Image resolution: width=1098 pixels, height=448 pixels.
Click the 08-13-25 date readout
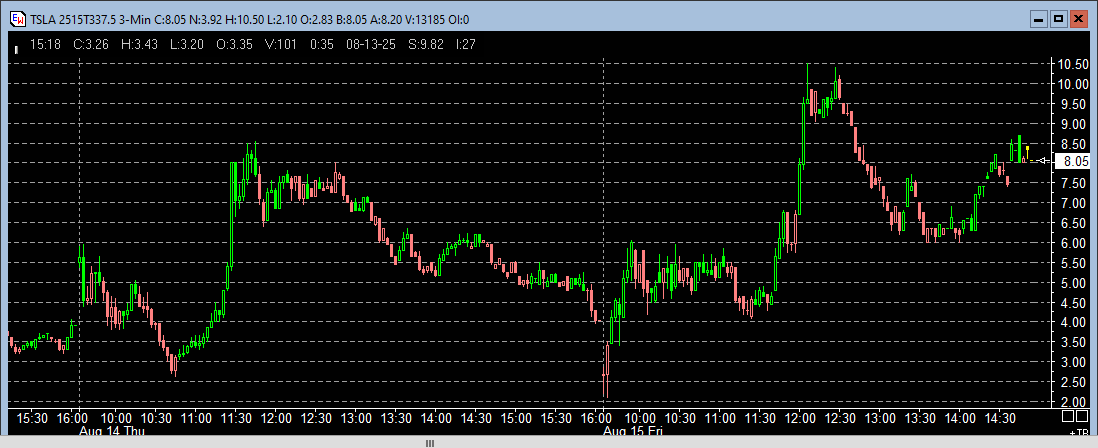370,44
